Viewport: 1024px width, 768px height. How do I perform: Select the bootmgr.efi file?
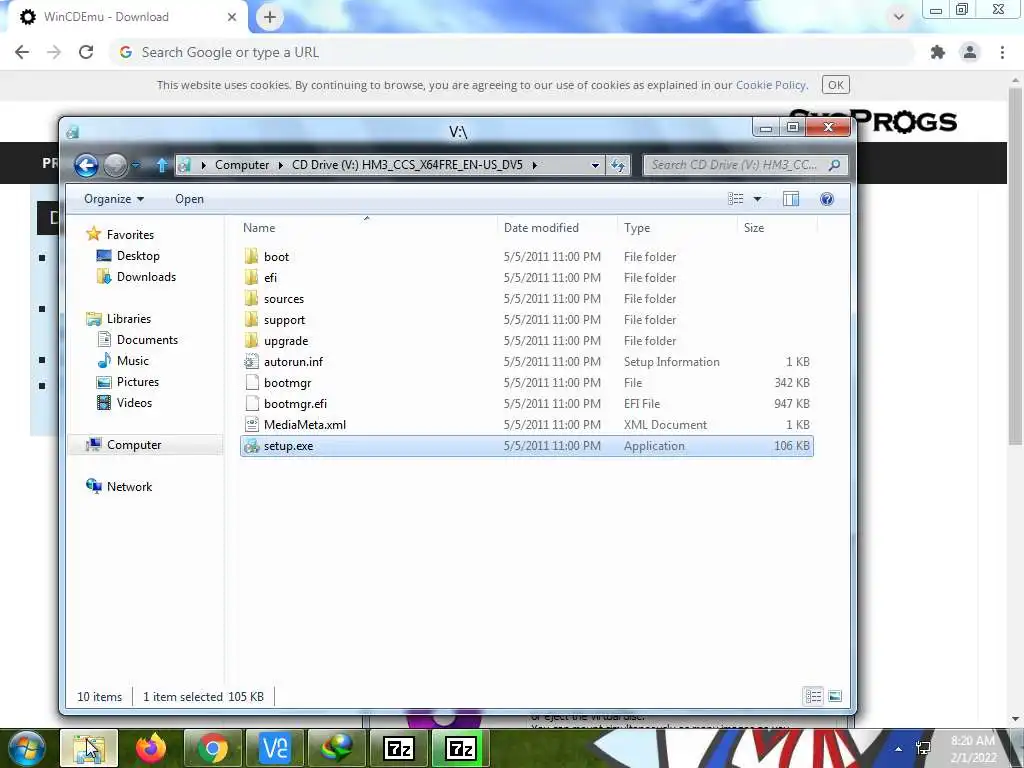point(526,404)
